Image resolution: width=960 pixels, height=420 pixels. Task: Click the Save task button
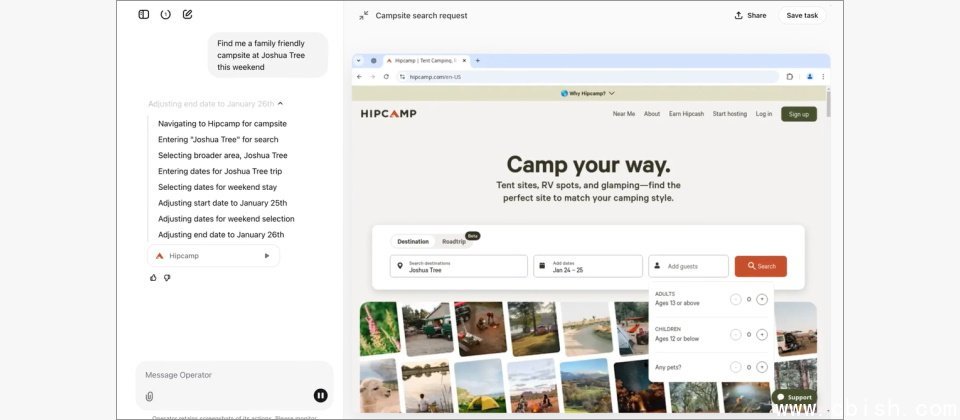tap(801, 15)
